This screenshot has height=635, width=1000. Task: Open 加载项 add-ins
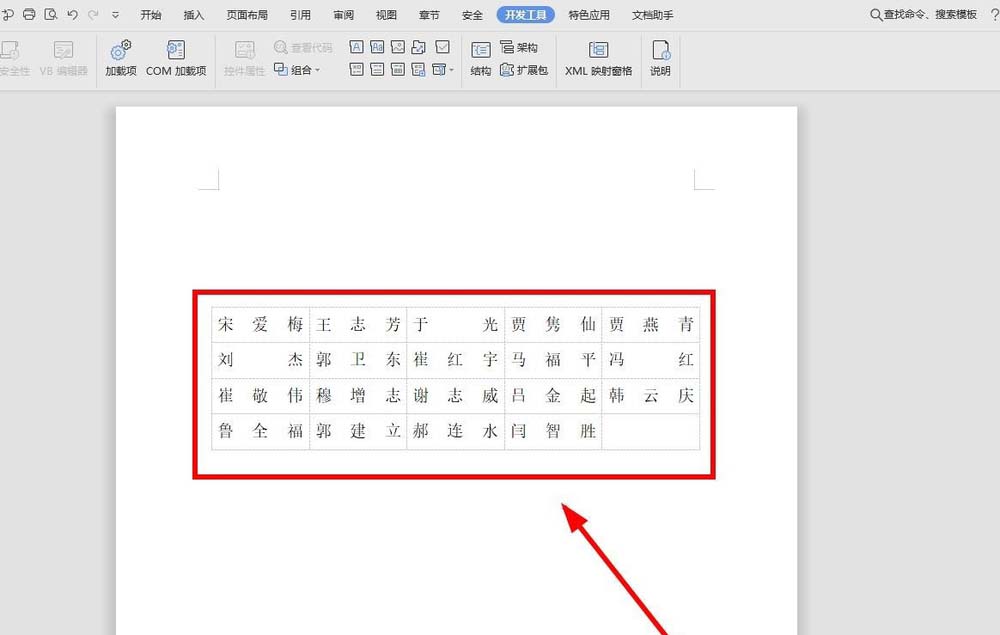pyautogui.click(x=121, y=59)
